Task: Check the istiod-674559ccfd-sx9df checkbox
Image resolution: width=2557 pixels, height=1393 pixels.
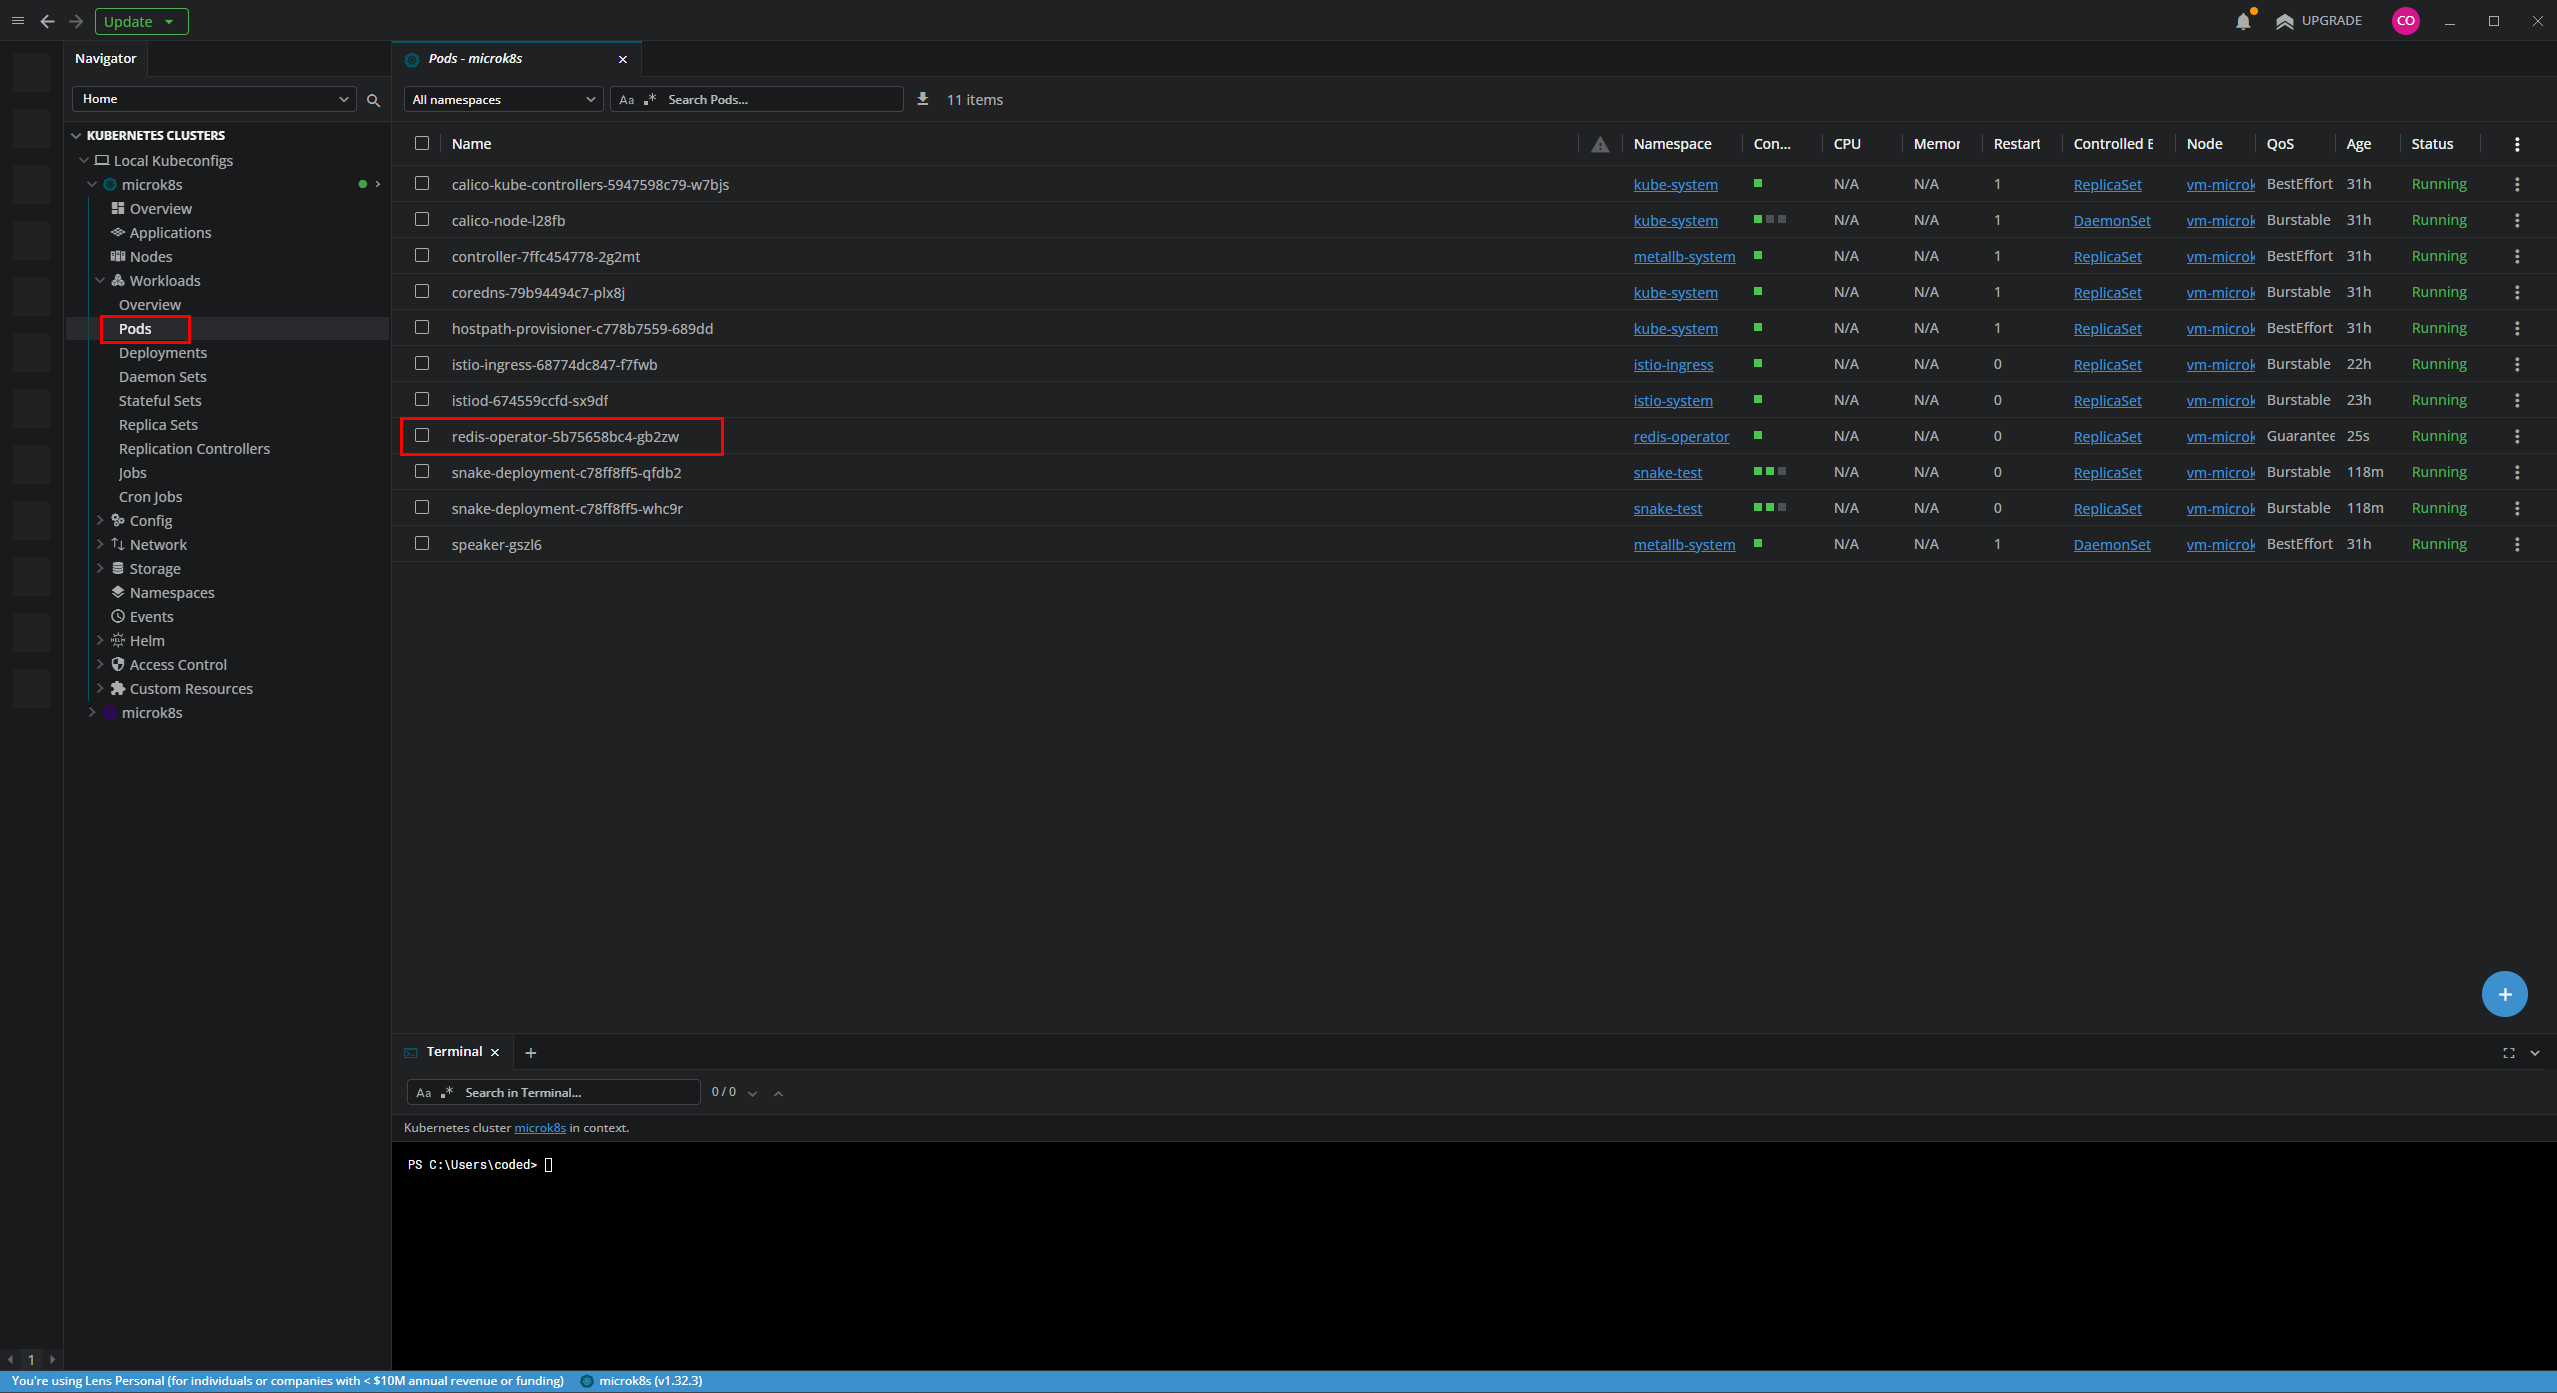Action: tap(422, 400)
